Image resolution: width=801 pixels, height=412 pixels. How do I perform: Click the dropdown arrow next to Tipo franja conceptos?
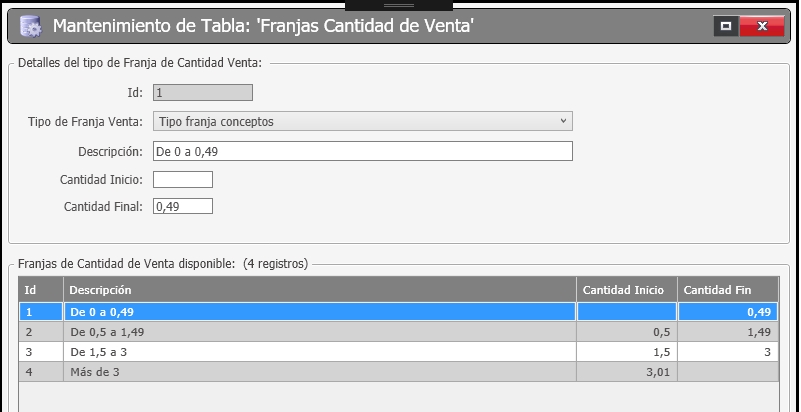point(563,122)
